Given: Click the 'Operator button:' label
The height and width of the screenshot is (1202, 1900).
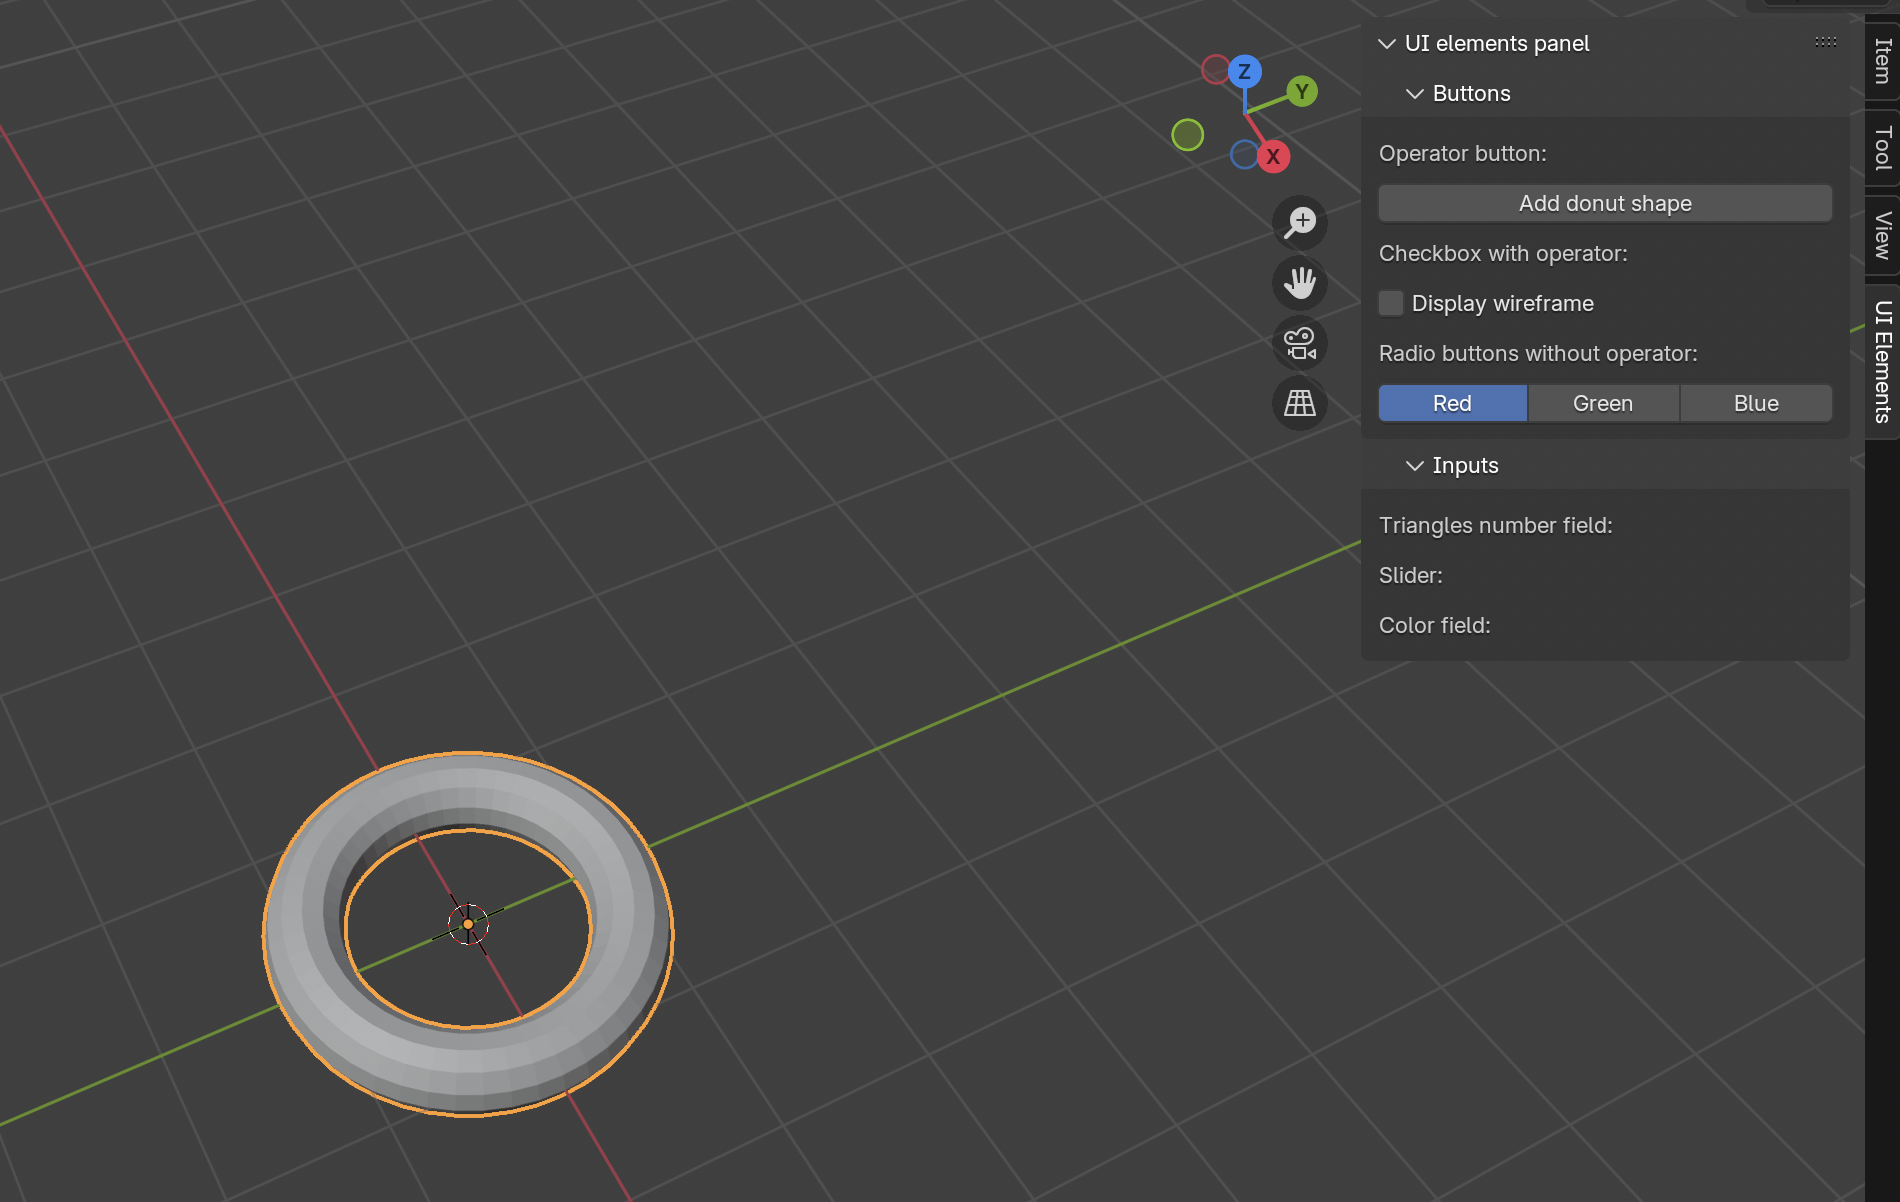Looking at the screenshot, I should click(1462, 153).
